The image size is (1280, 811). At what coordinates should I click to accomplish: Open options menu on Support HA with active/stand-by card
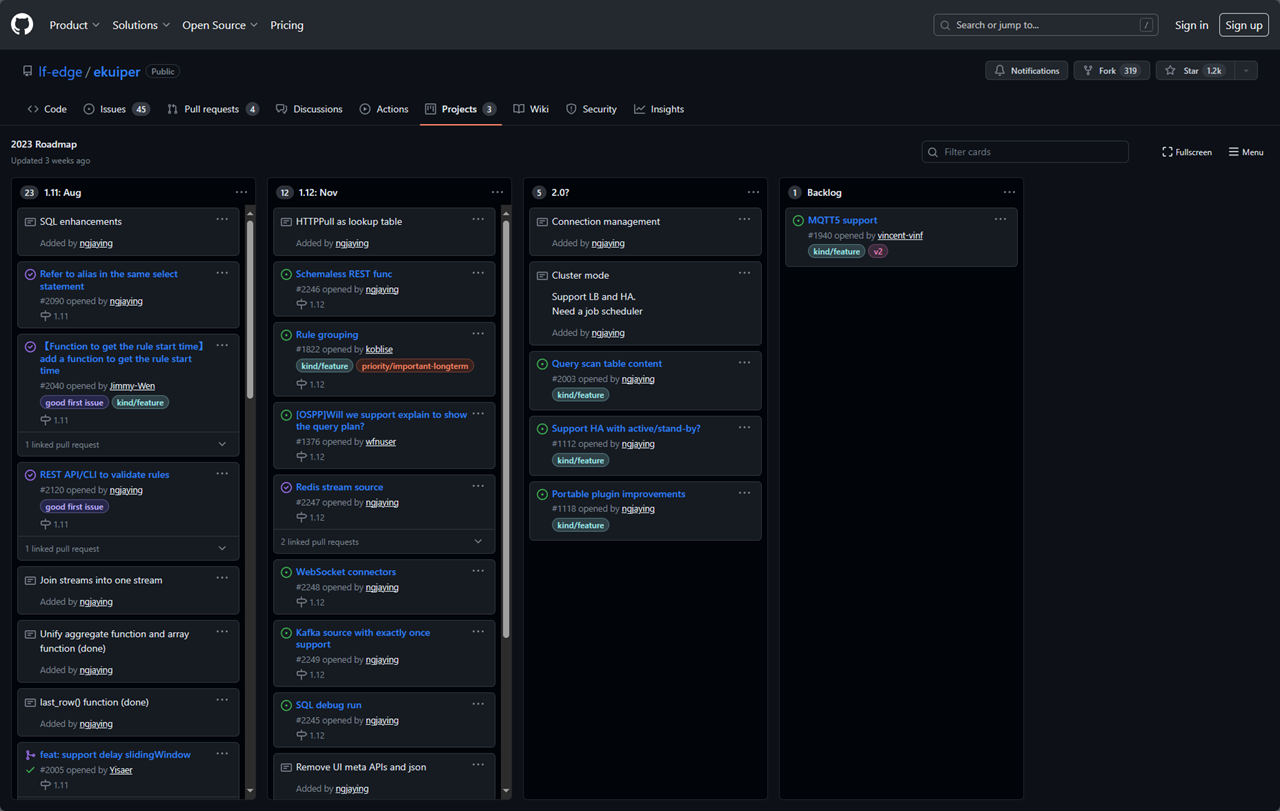pos(744,427)
